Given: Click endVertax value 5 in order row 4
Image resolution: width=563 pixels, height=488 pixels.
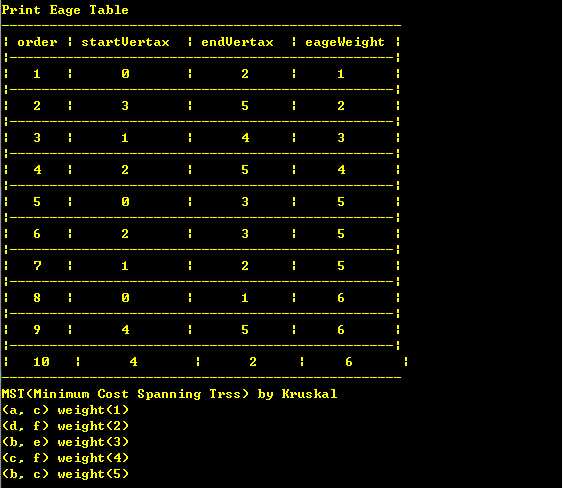Looking at the screenshot, I should pos(245,170).
